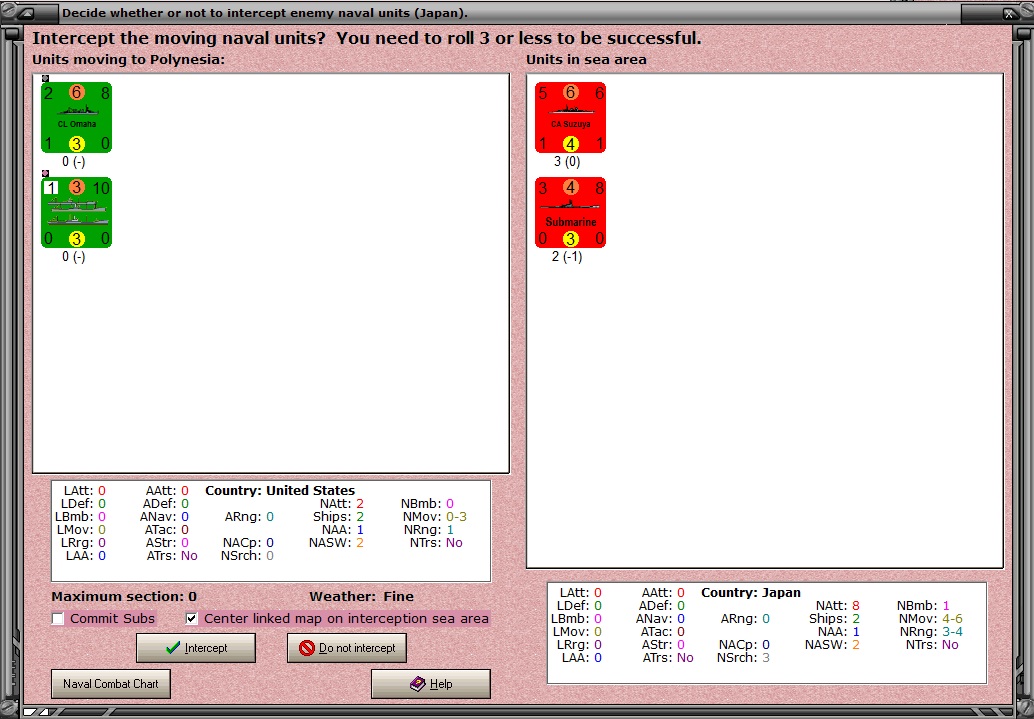Uncheck Center linked map on interception sea area
This screenshot has height=719, width=1034.
click(191, 619)
